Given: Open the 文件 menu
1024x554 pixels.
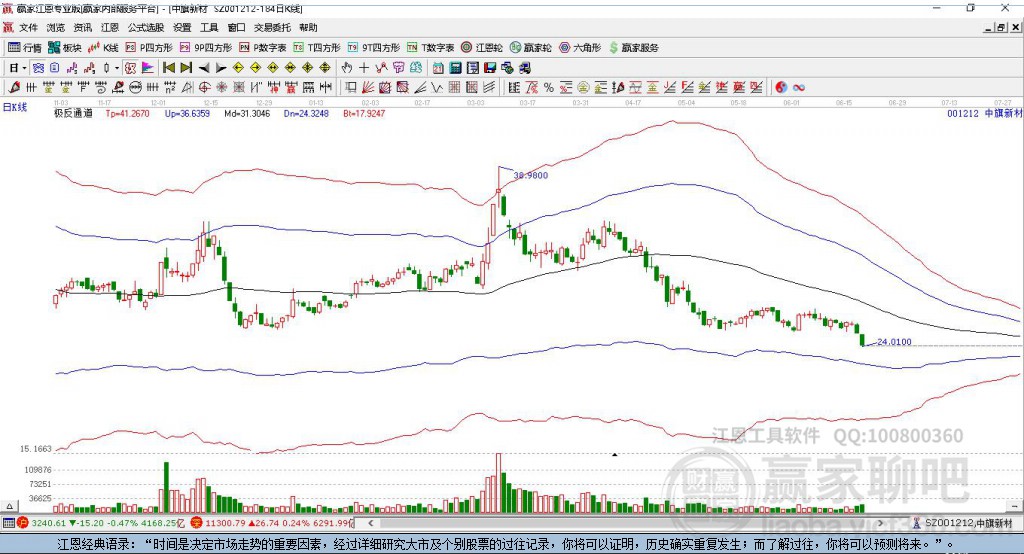Looking at the screenshot, I should click(x=28, y=27).
